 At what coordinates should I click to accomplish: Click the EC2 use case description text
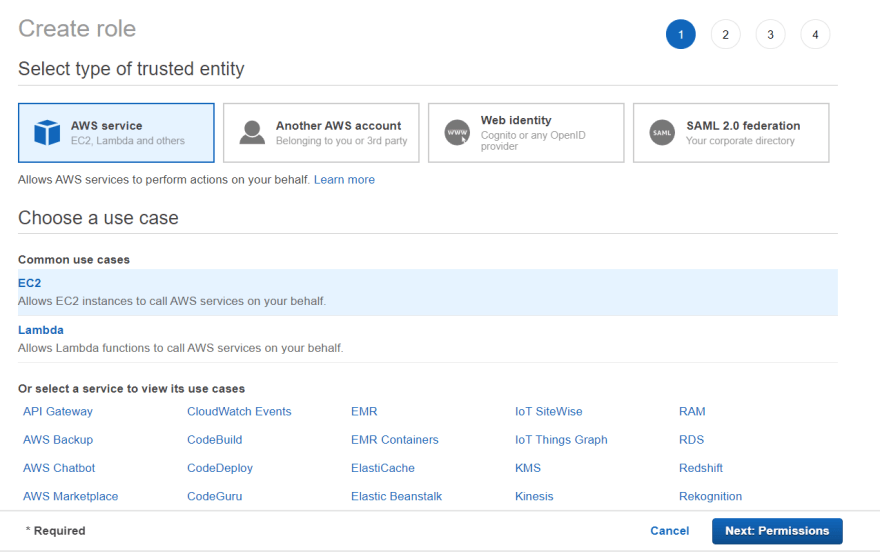pos(172,301)
